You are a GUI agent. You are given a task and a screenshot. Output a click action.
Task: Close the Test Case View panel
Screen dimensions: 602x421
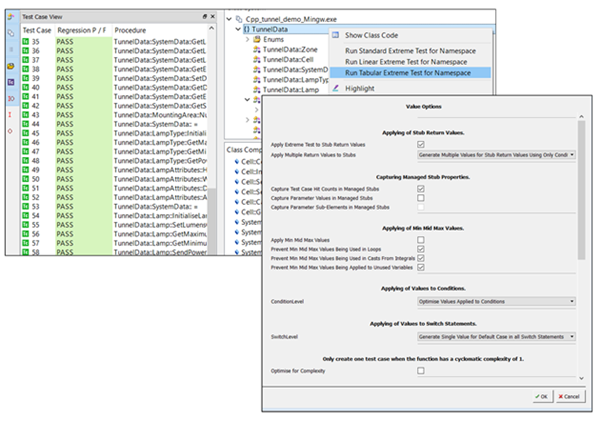click(x=213, y=17)
